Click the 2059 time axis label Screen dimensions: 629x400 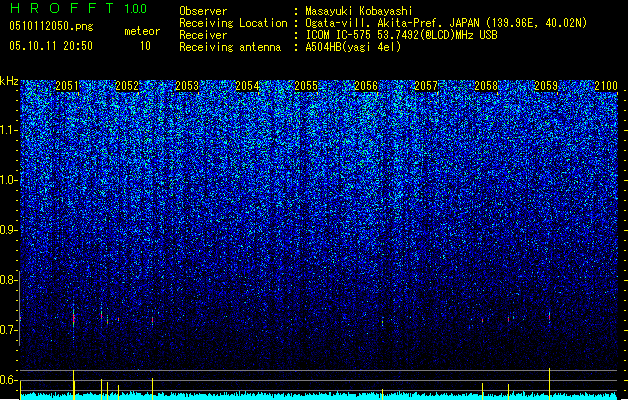pyautogui.click(x=546, y=86)
